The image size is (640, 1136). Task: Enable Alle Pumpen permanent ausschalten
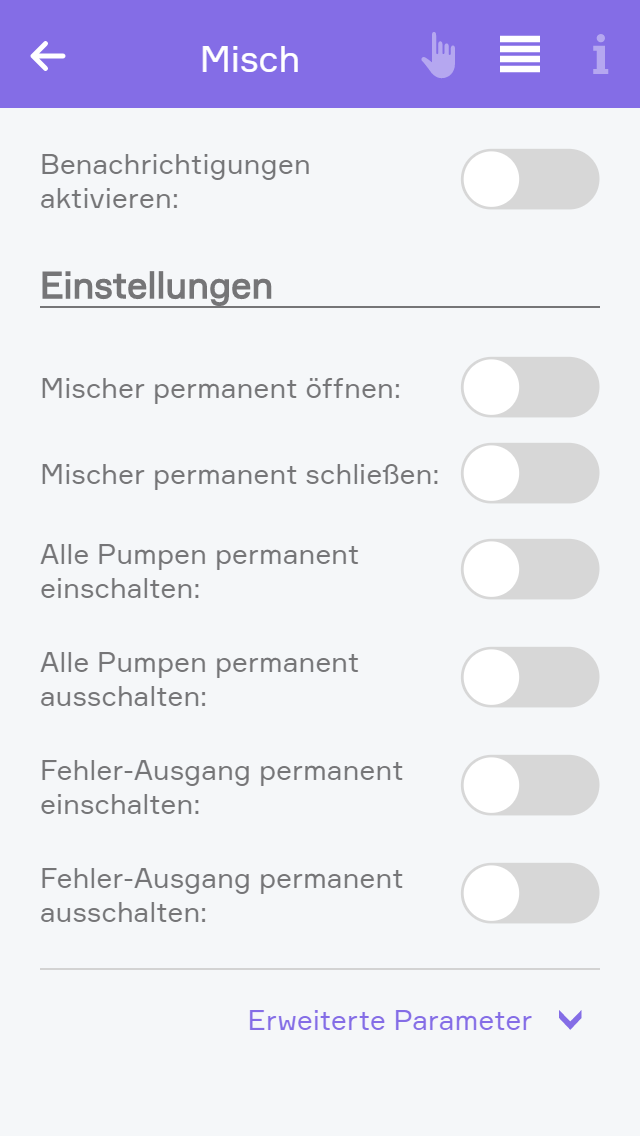pyautogui.click(x=530, y=677)
